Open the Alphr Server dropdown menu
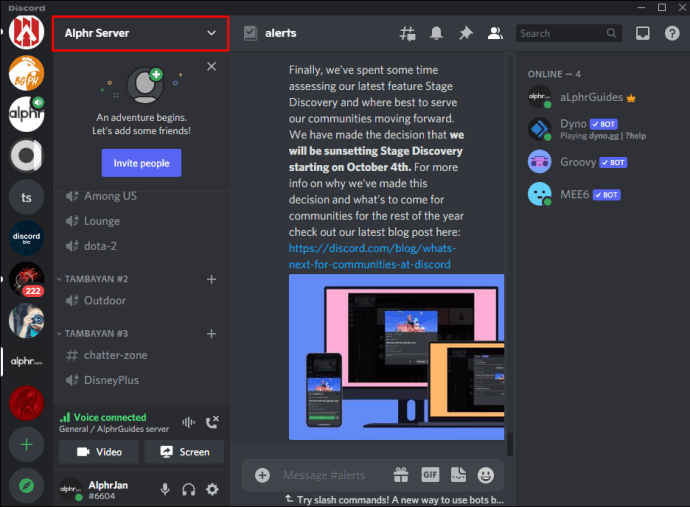The width and height of the screenshot is (690, 507). (141, 33)
